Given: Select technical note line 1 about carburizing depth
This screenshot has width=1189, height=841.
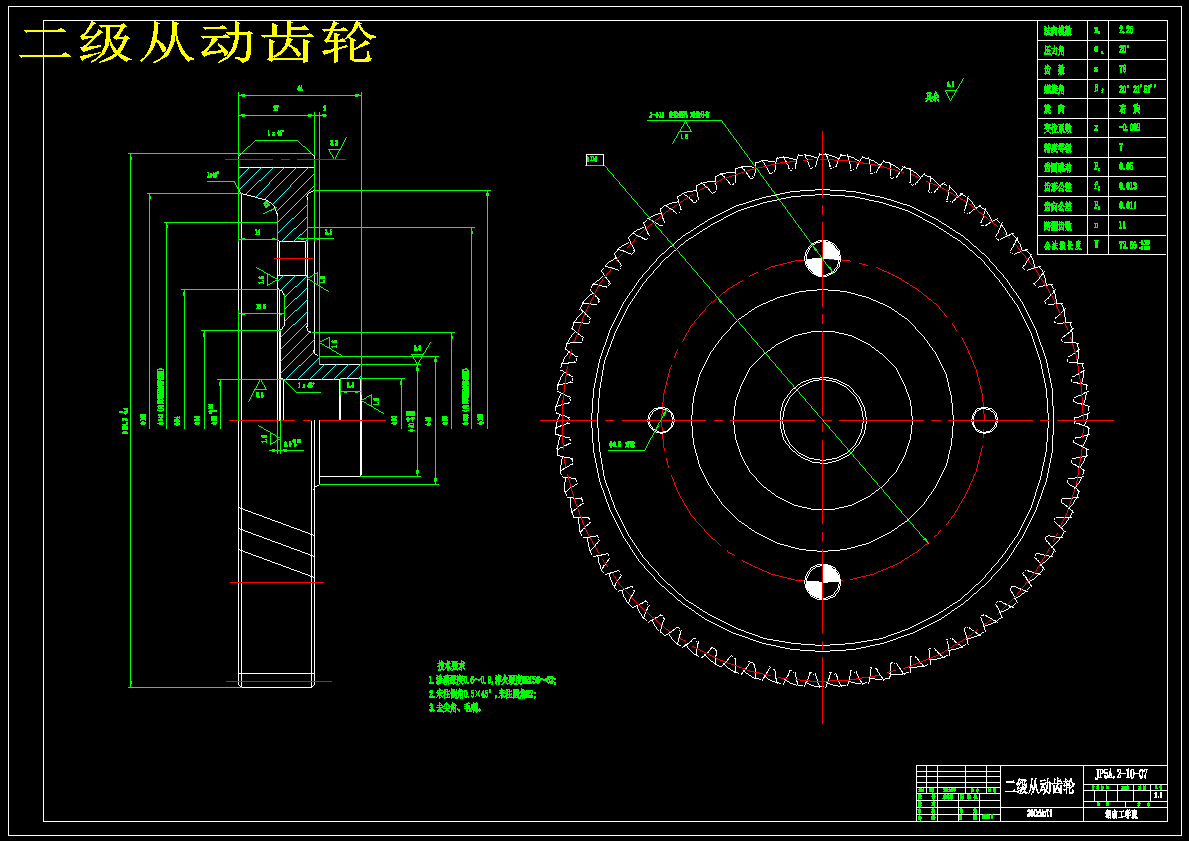Looking at the screenshot, I should [492, 680].
